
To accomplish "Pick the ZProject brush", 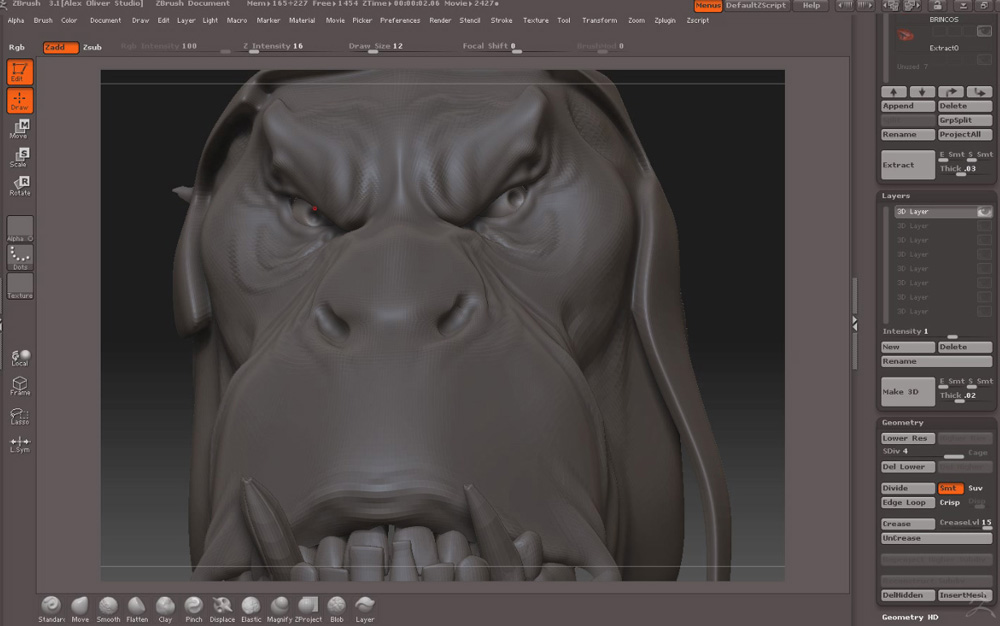I will coord(308,609).
